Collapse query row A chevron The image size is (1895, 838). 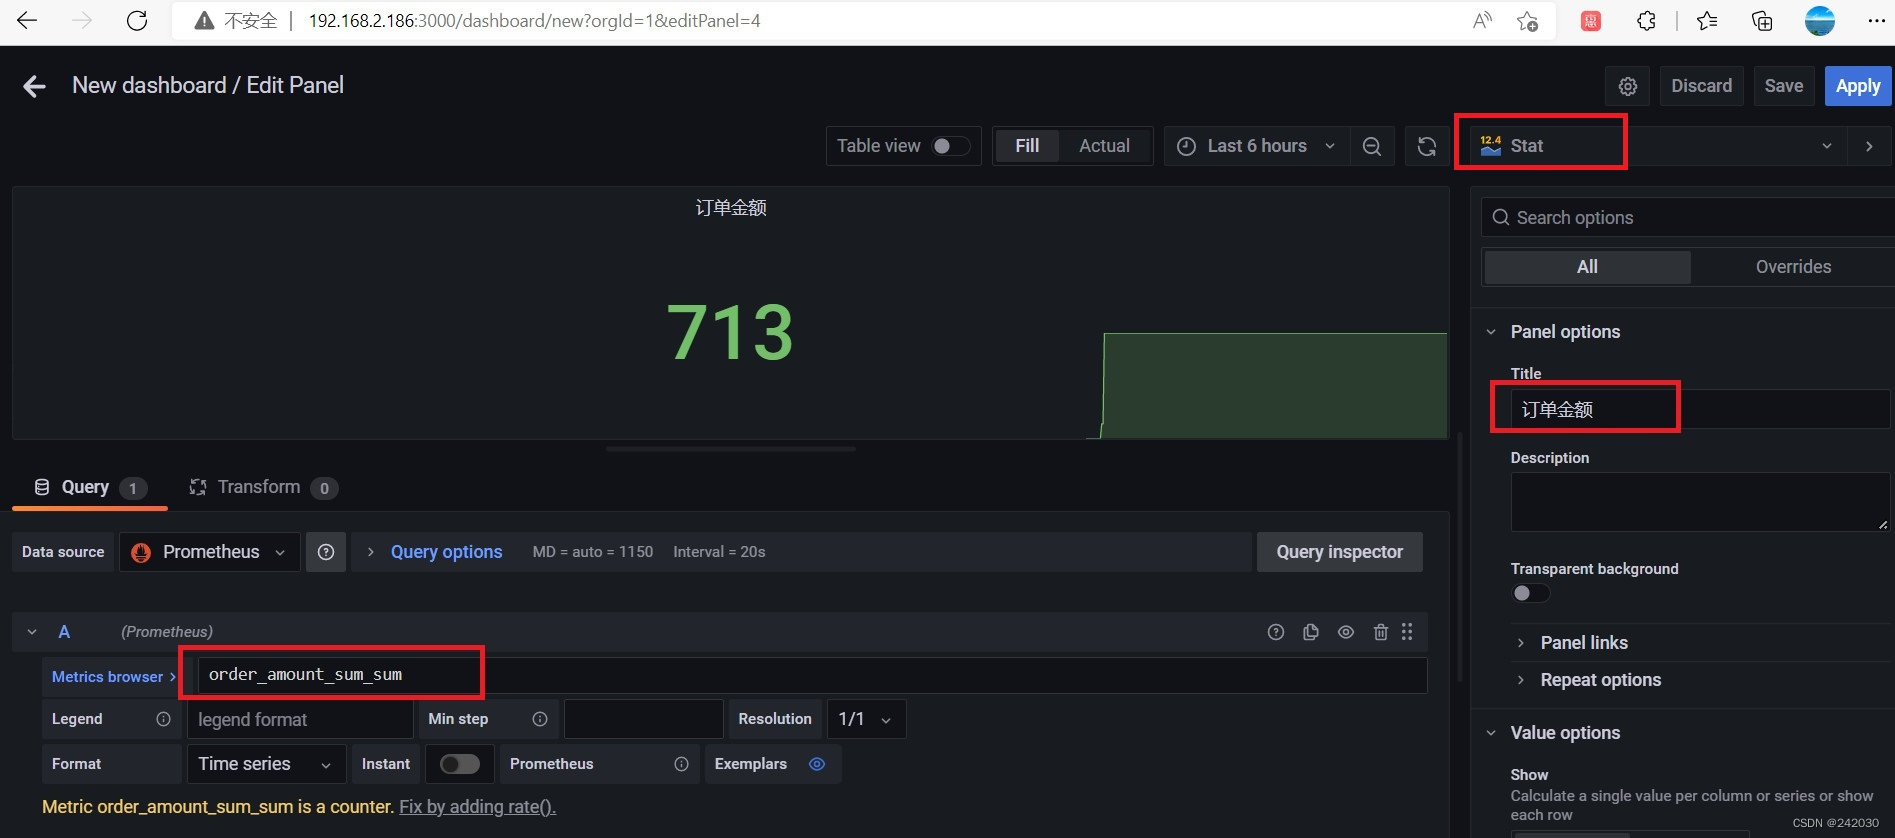point(32,632)
